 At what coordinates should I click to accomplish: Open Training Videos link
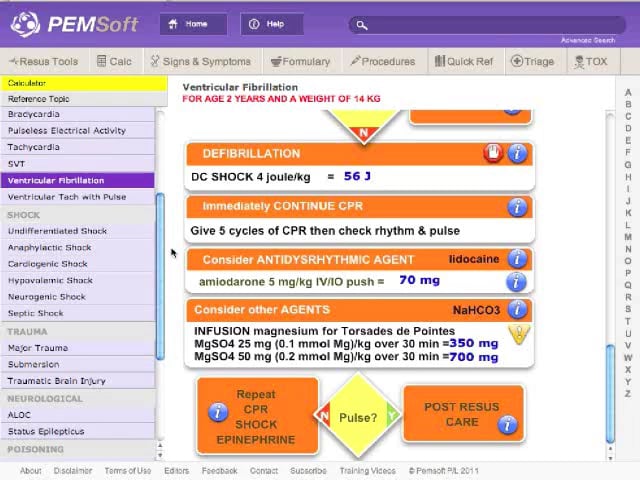(x=367, y=471)
